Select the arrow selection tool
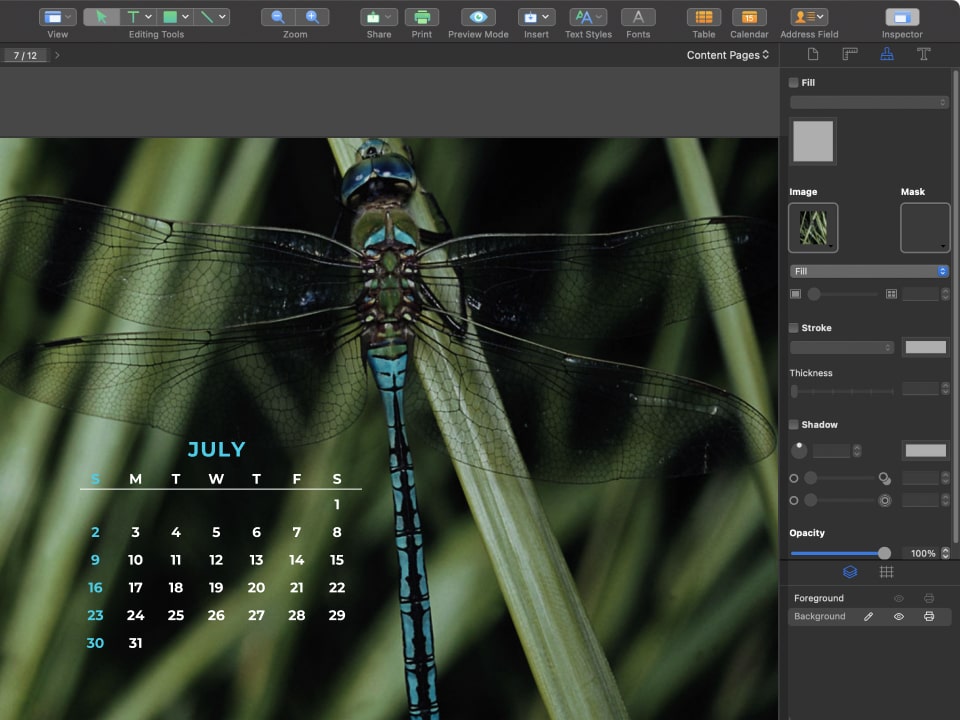 101,17
